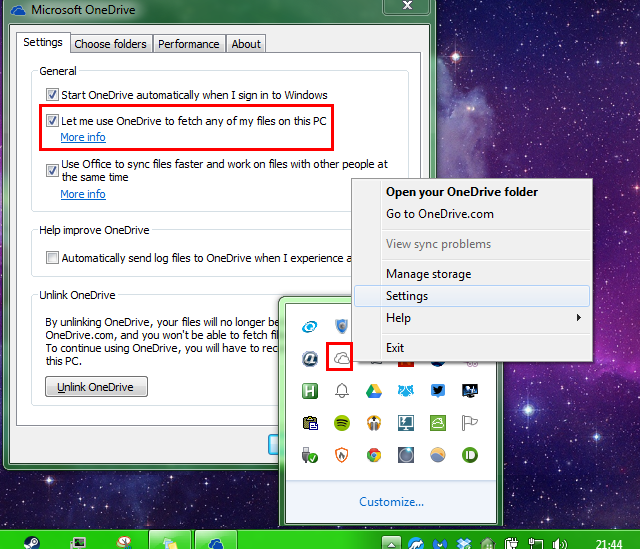Open More info link under Office sync
This screenshot has height=549, width=640.
(83, 194)
